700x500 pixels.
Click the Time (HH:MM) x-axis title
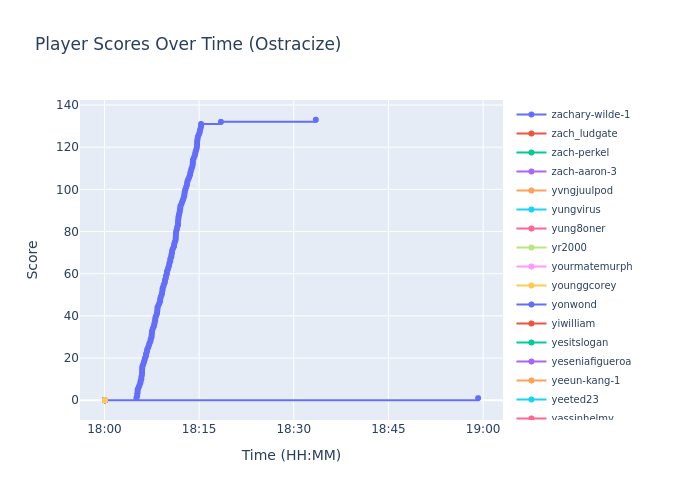click(x=291, y=456)
